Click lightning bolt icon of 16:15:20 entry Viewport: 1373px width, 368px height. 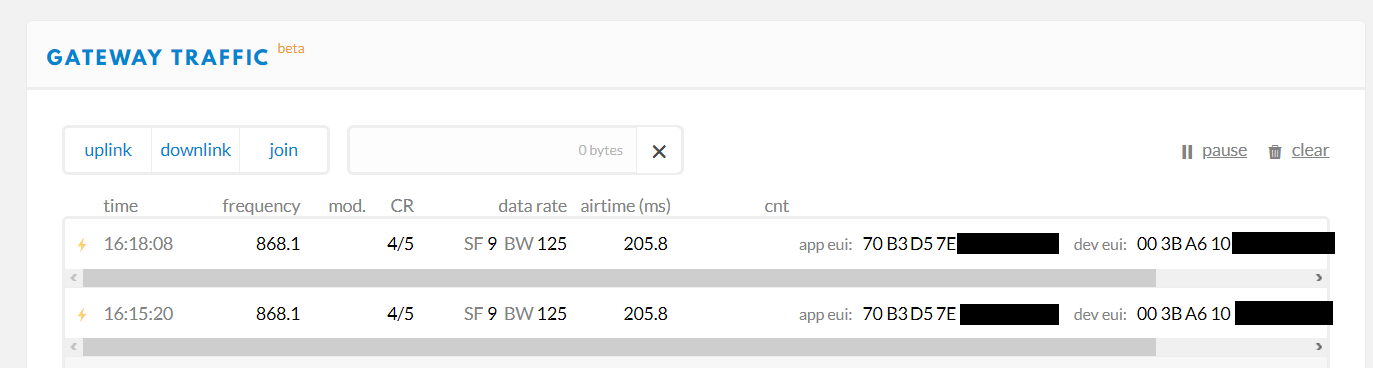pos(82,314)
